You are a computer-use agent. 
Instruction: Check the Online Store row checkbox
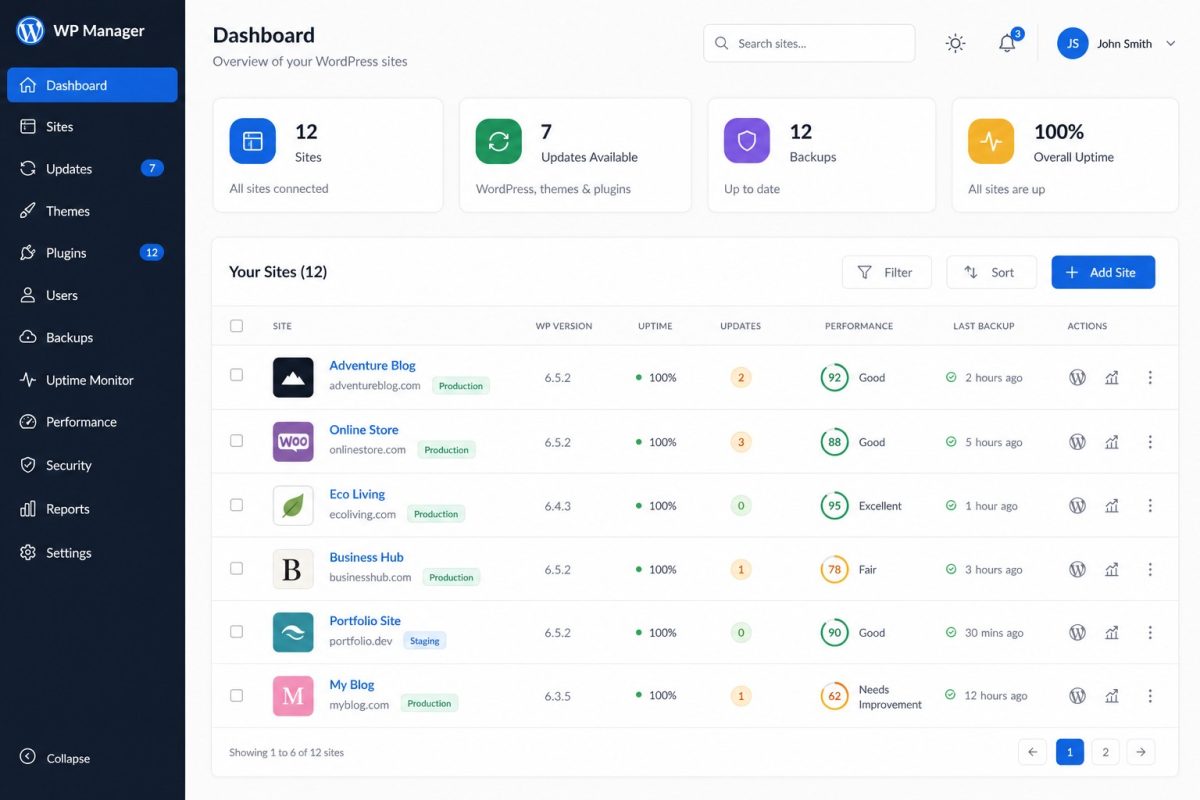(236, 440)
